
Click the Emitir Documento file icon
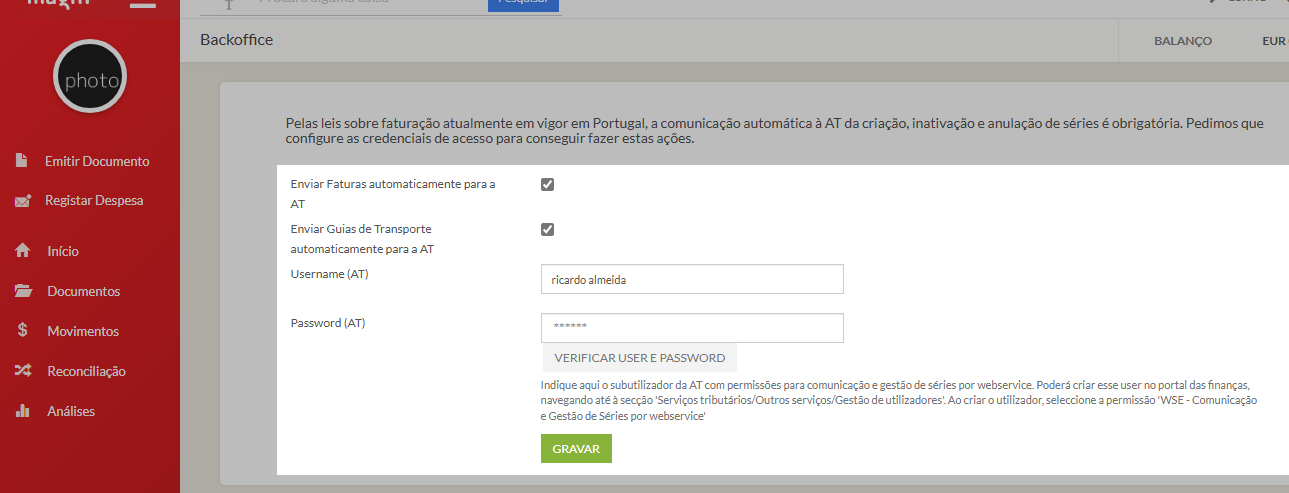click(21, 161)
